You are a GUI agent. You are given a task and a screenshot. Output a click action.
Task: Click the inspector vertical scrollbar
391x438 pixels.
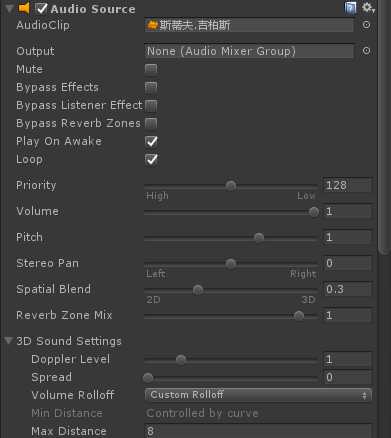[384, 127]
